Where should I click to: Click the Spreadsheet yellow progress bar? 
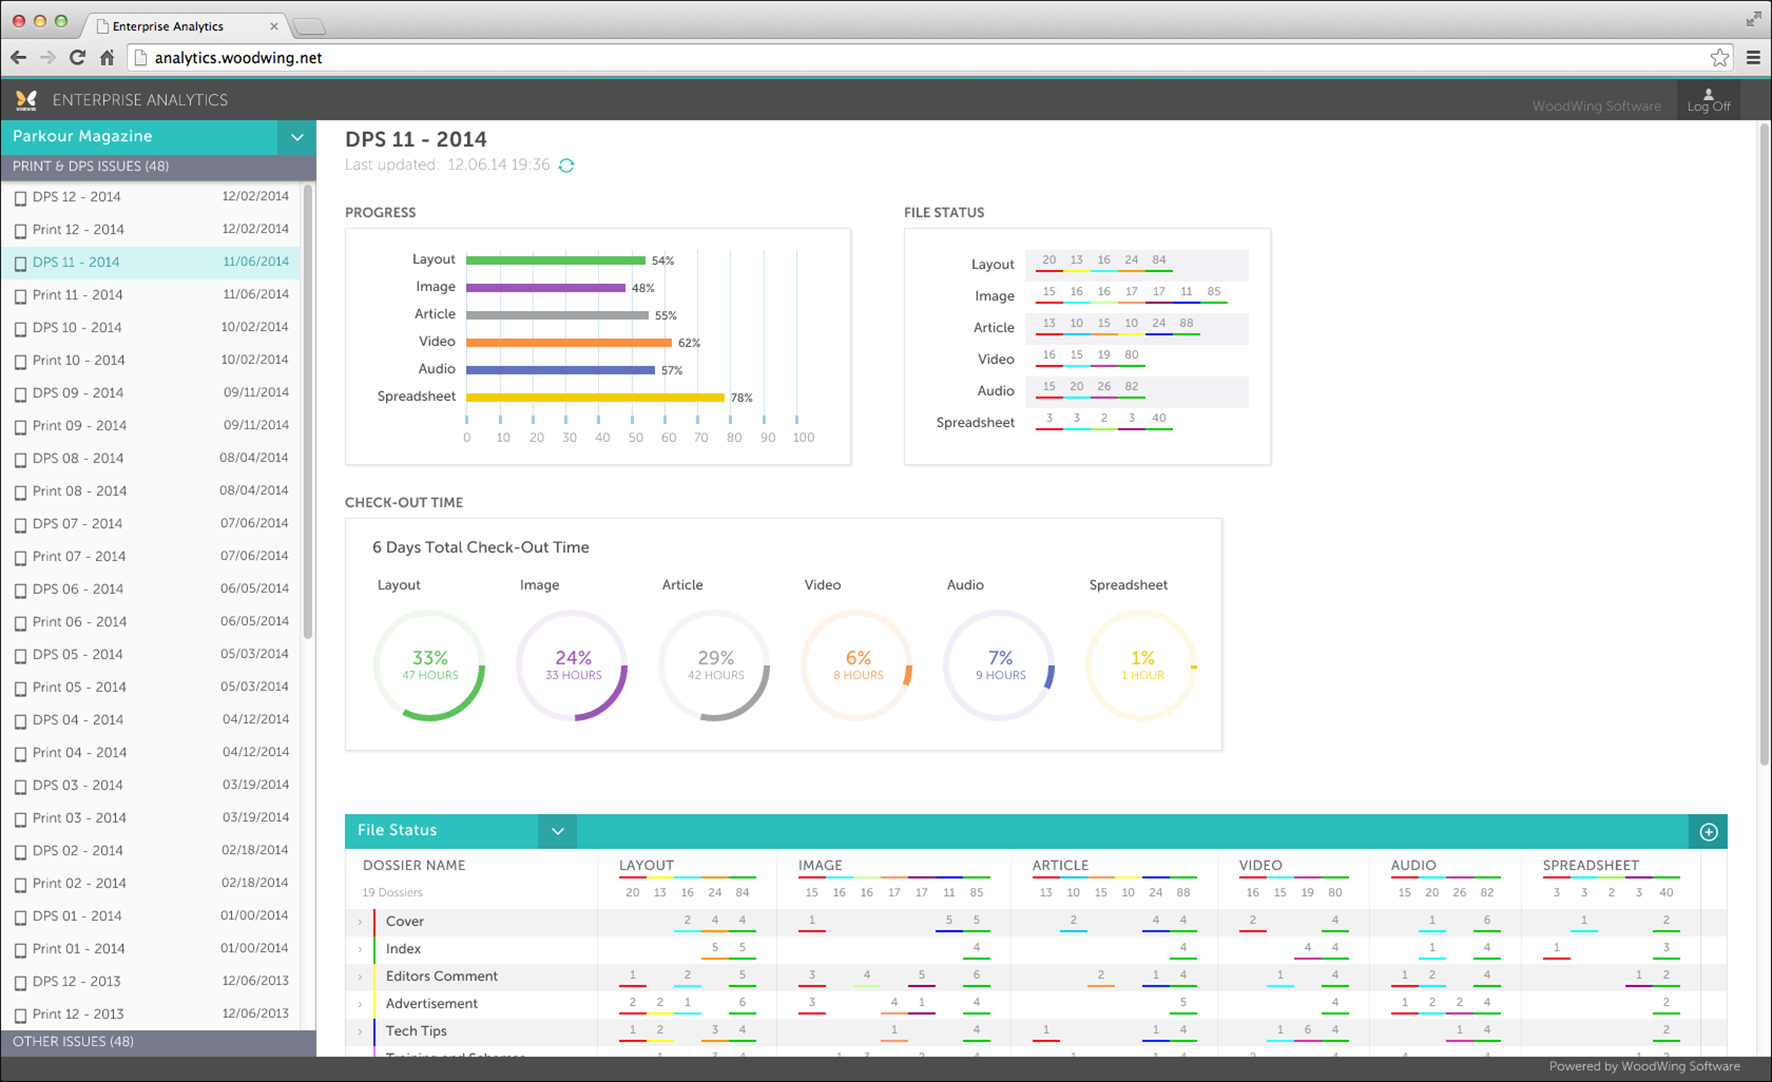click(x=595, y=397)
